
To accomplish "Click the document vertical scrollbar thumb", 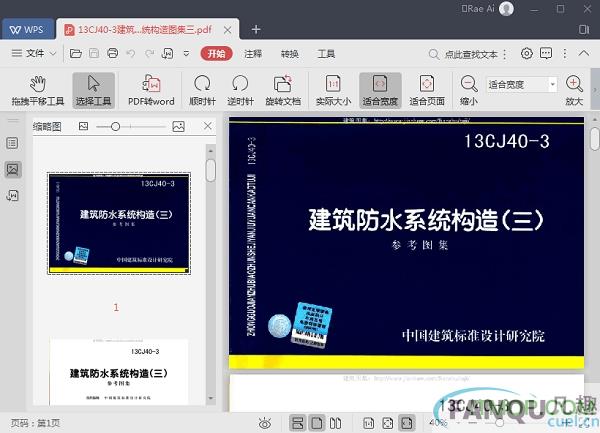I will point(595,139).
